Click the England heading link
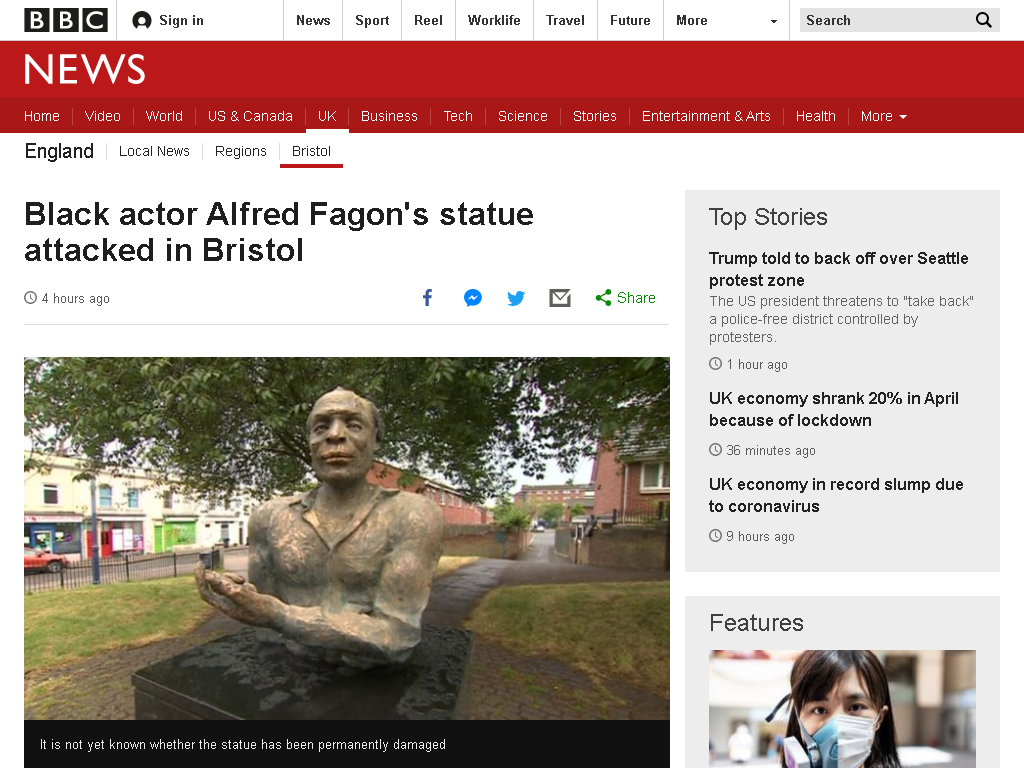The width and height of the screenshot is (1024, 768). tap(59, 151)
